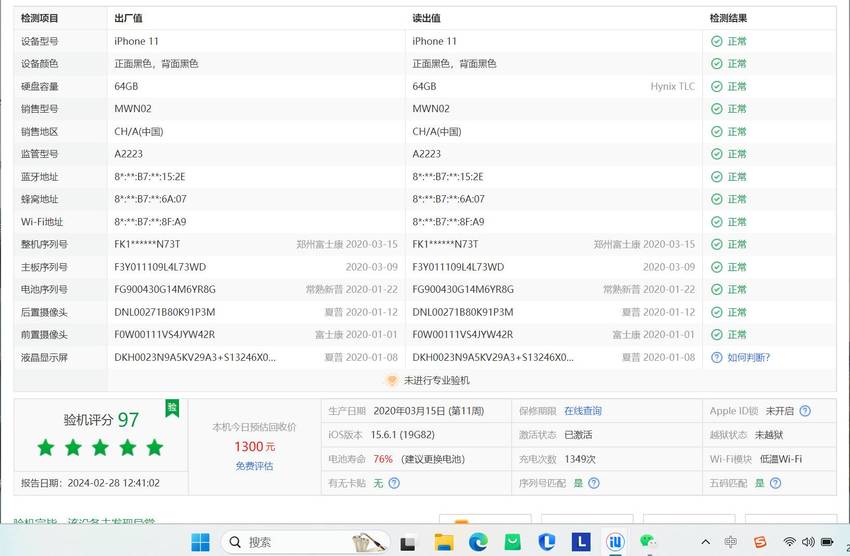Click the 未开启 Apple ID lock value
The height and width of the screenshot is (556, 850).
pyautogui.click(x=779, y=411)
